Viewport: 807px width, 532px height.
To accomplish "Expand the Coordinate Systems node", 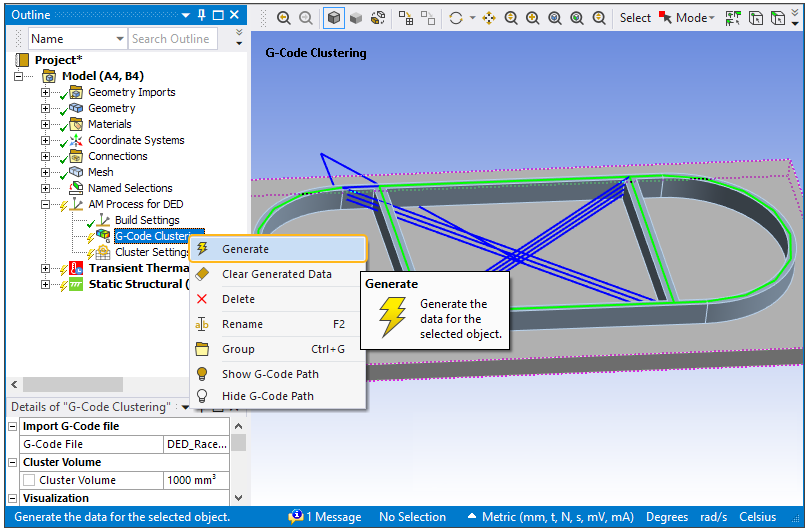I will (45, 140).
